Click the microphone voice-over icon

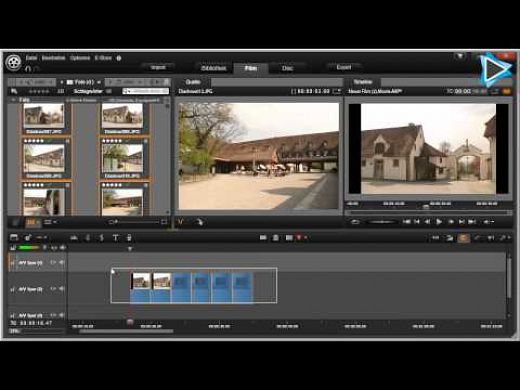[x=129, y=238]
